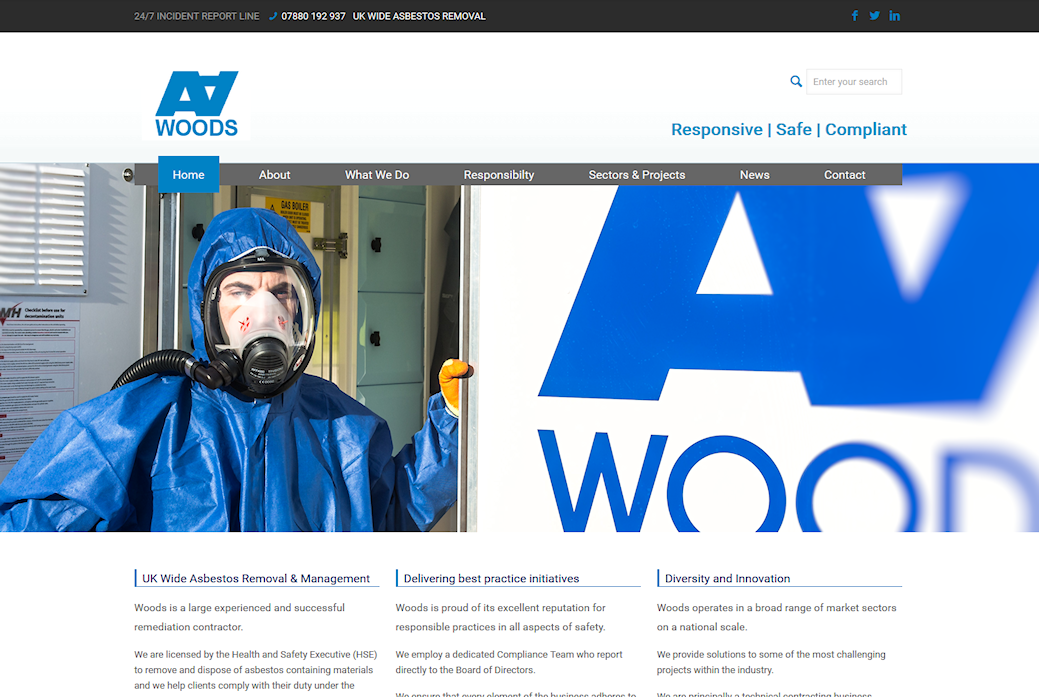This screenshot has height=697, width=1039.
Task: Call the 07880 192 937 number
Action: click(313, 16)
